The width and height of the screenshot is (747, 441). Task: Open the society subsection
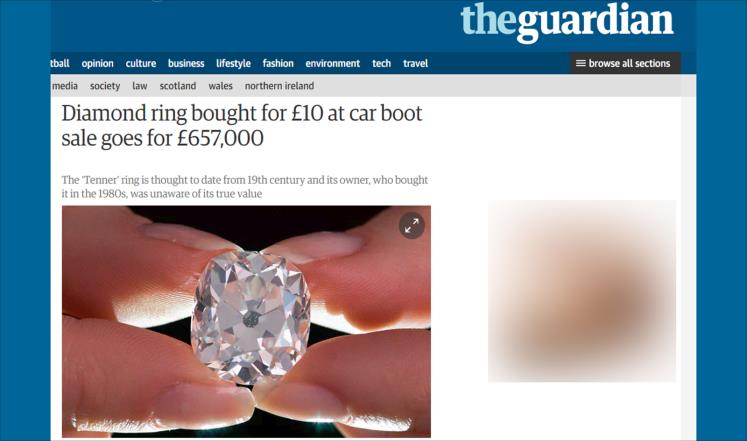click(105, 86)
